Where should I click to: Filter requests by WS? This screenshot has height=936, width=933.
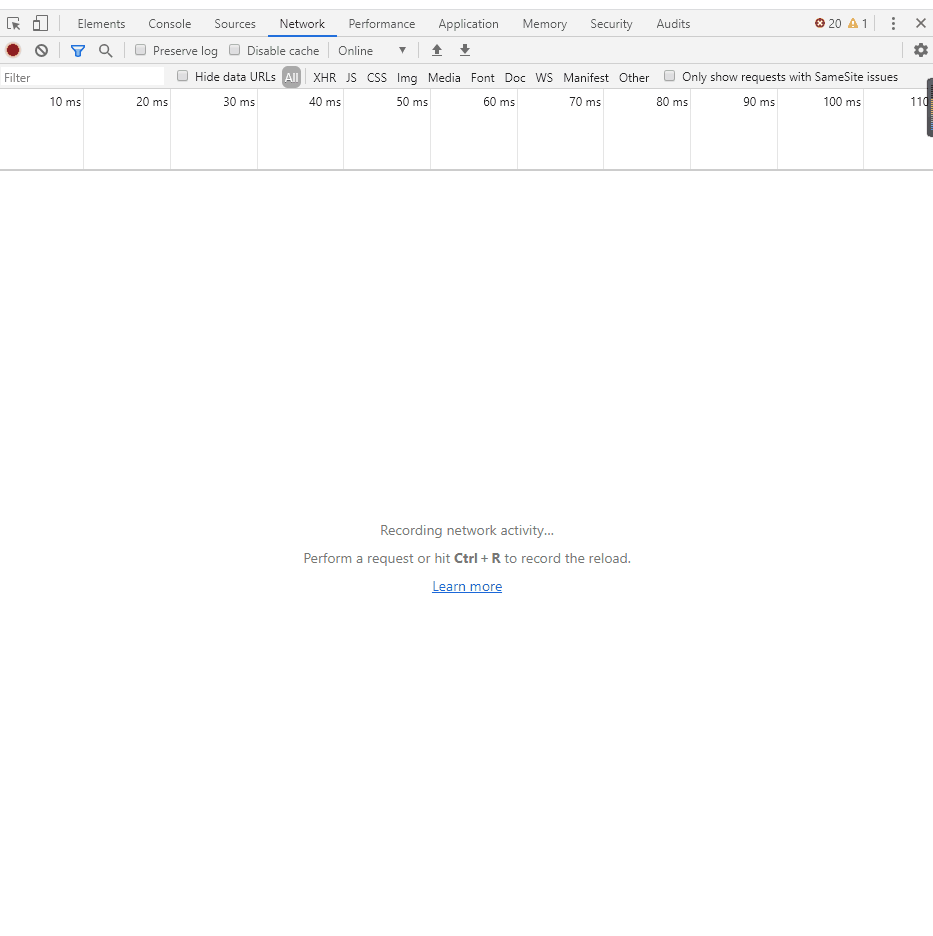pyautogui.click(x=544, y=78)
